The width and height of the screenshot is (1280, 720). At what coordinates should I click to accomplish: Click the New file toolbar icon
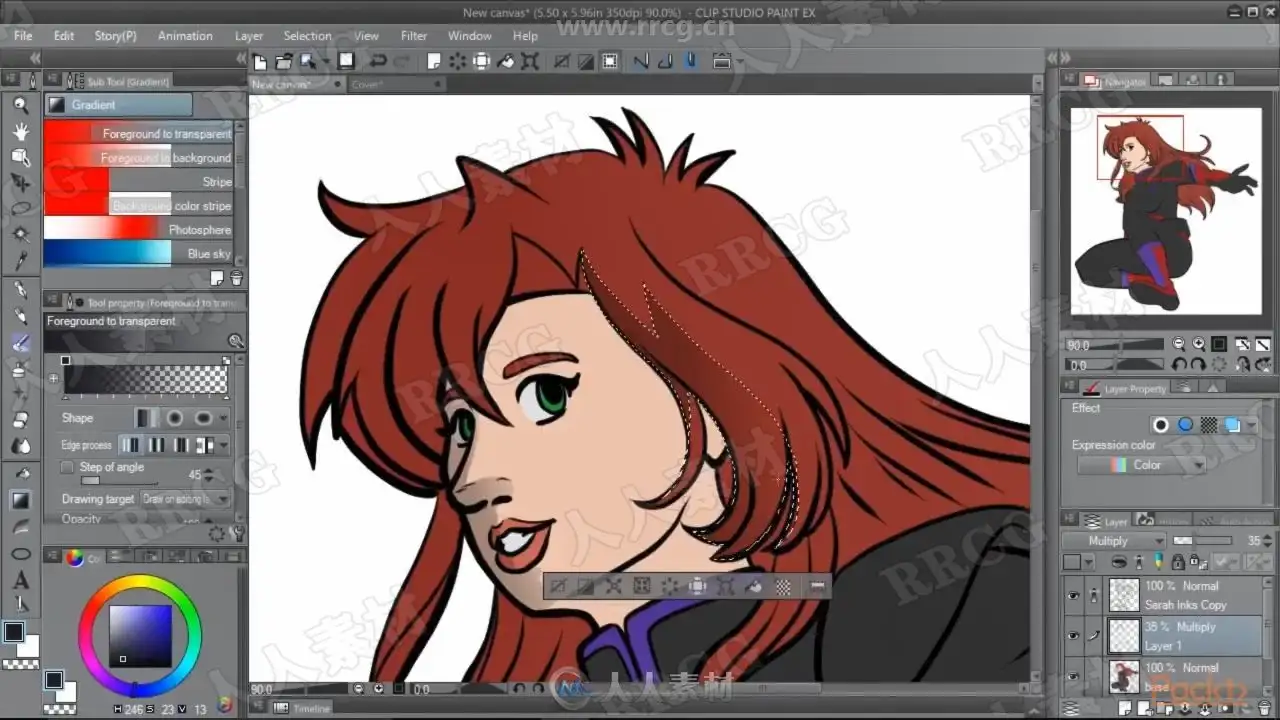[x=260, y=61]
